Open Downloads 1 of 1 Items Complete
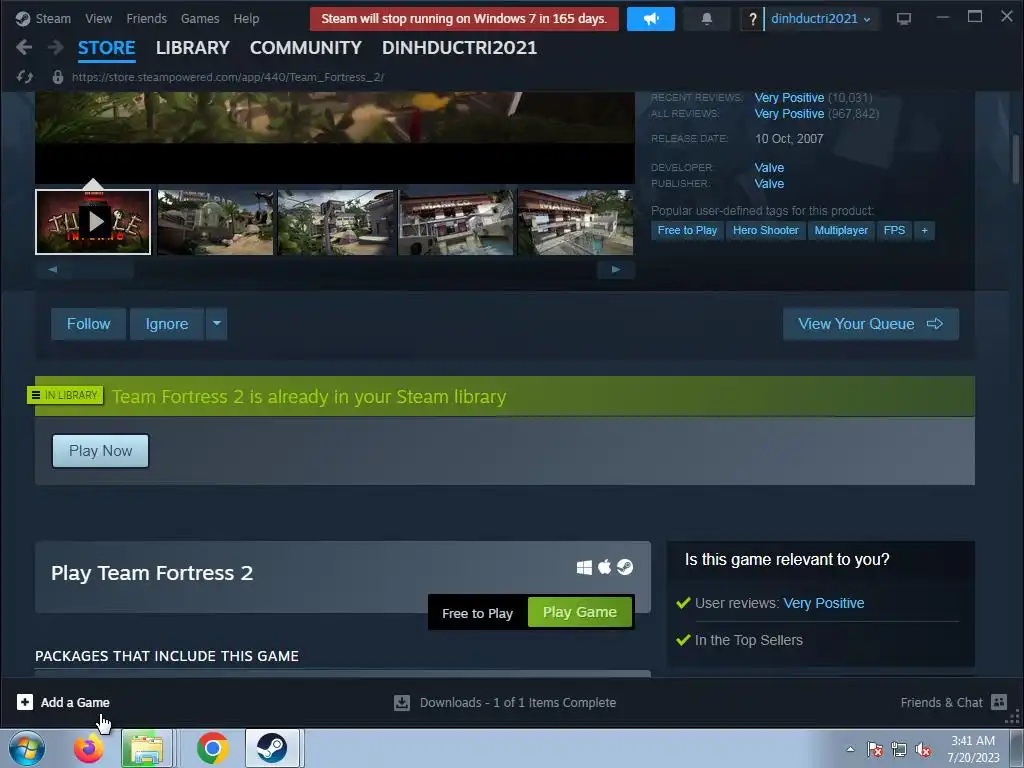 pos(518,703)
